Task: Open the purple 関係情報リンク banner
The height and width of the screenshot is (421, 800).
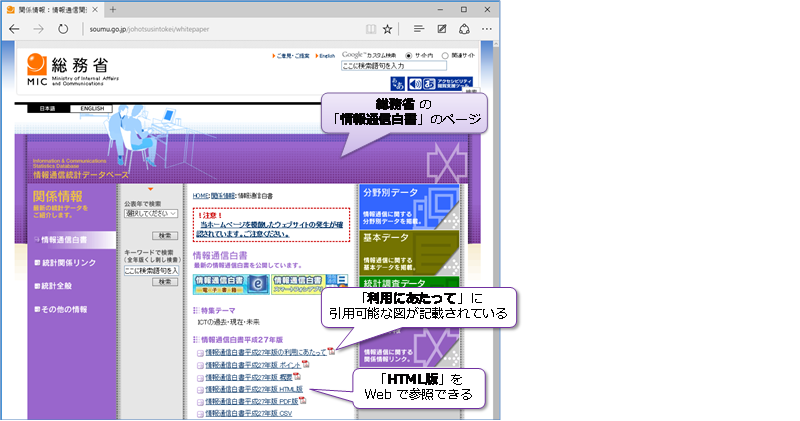Action: pyautogui.click(x=409, y=349)
